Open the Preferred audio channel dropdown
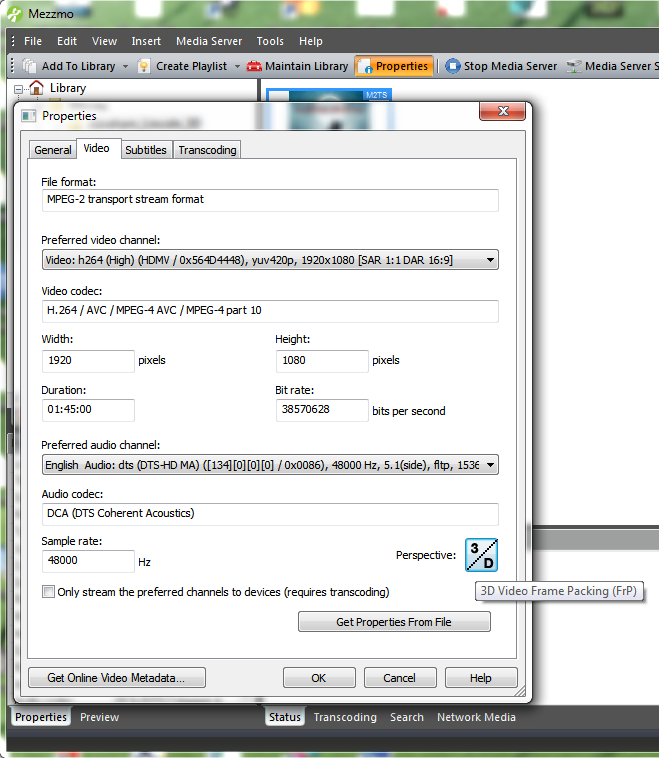 point(490,465)
